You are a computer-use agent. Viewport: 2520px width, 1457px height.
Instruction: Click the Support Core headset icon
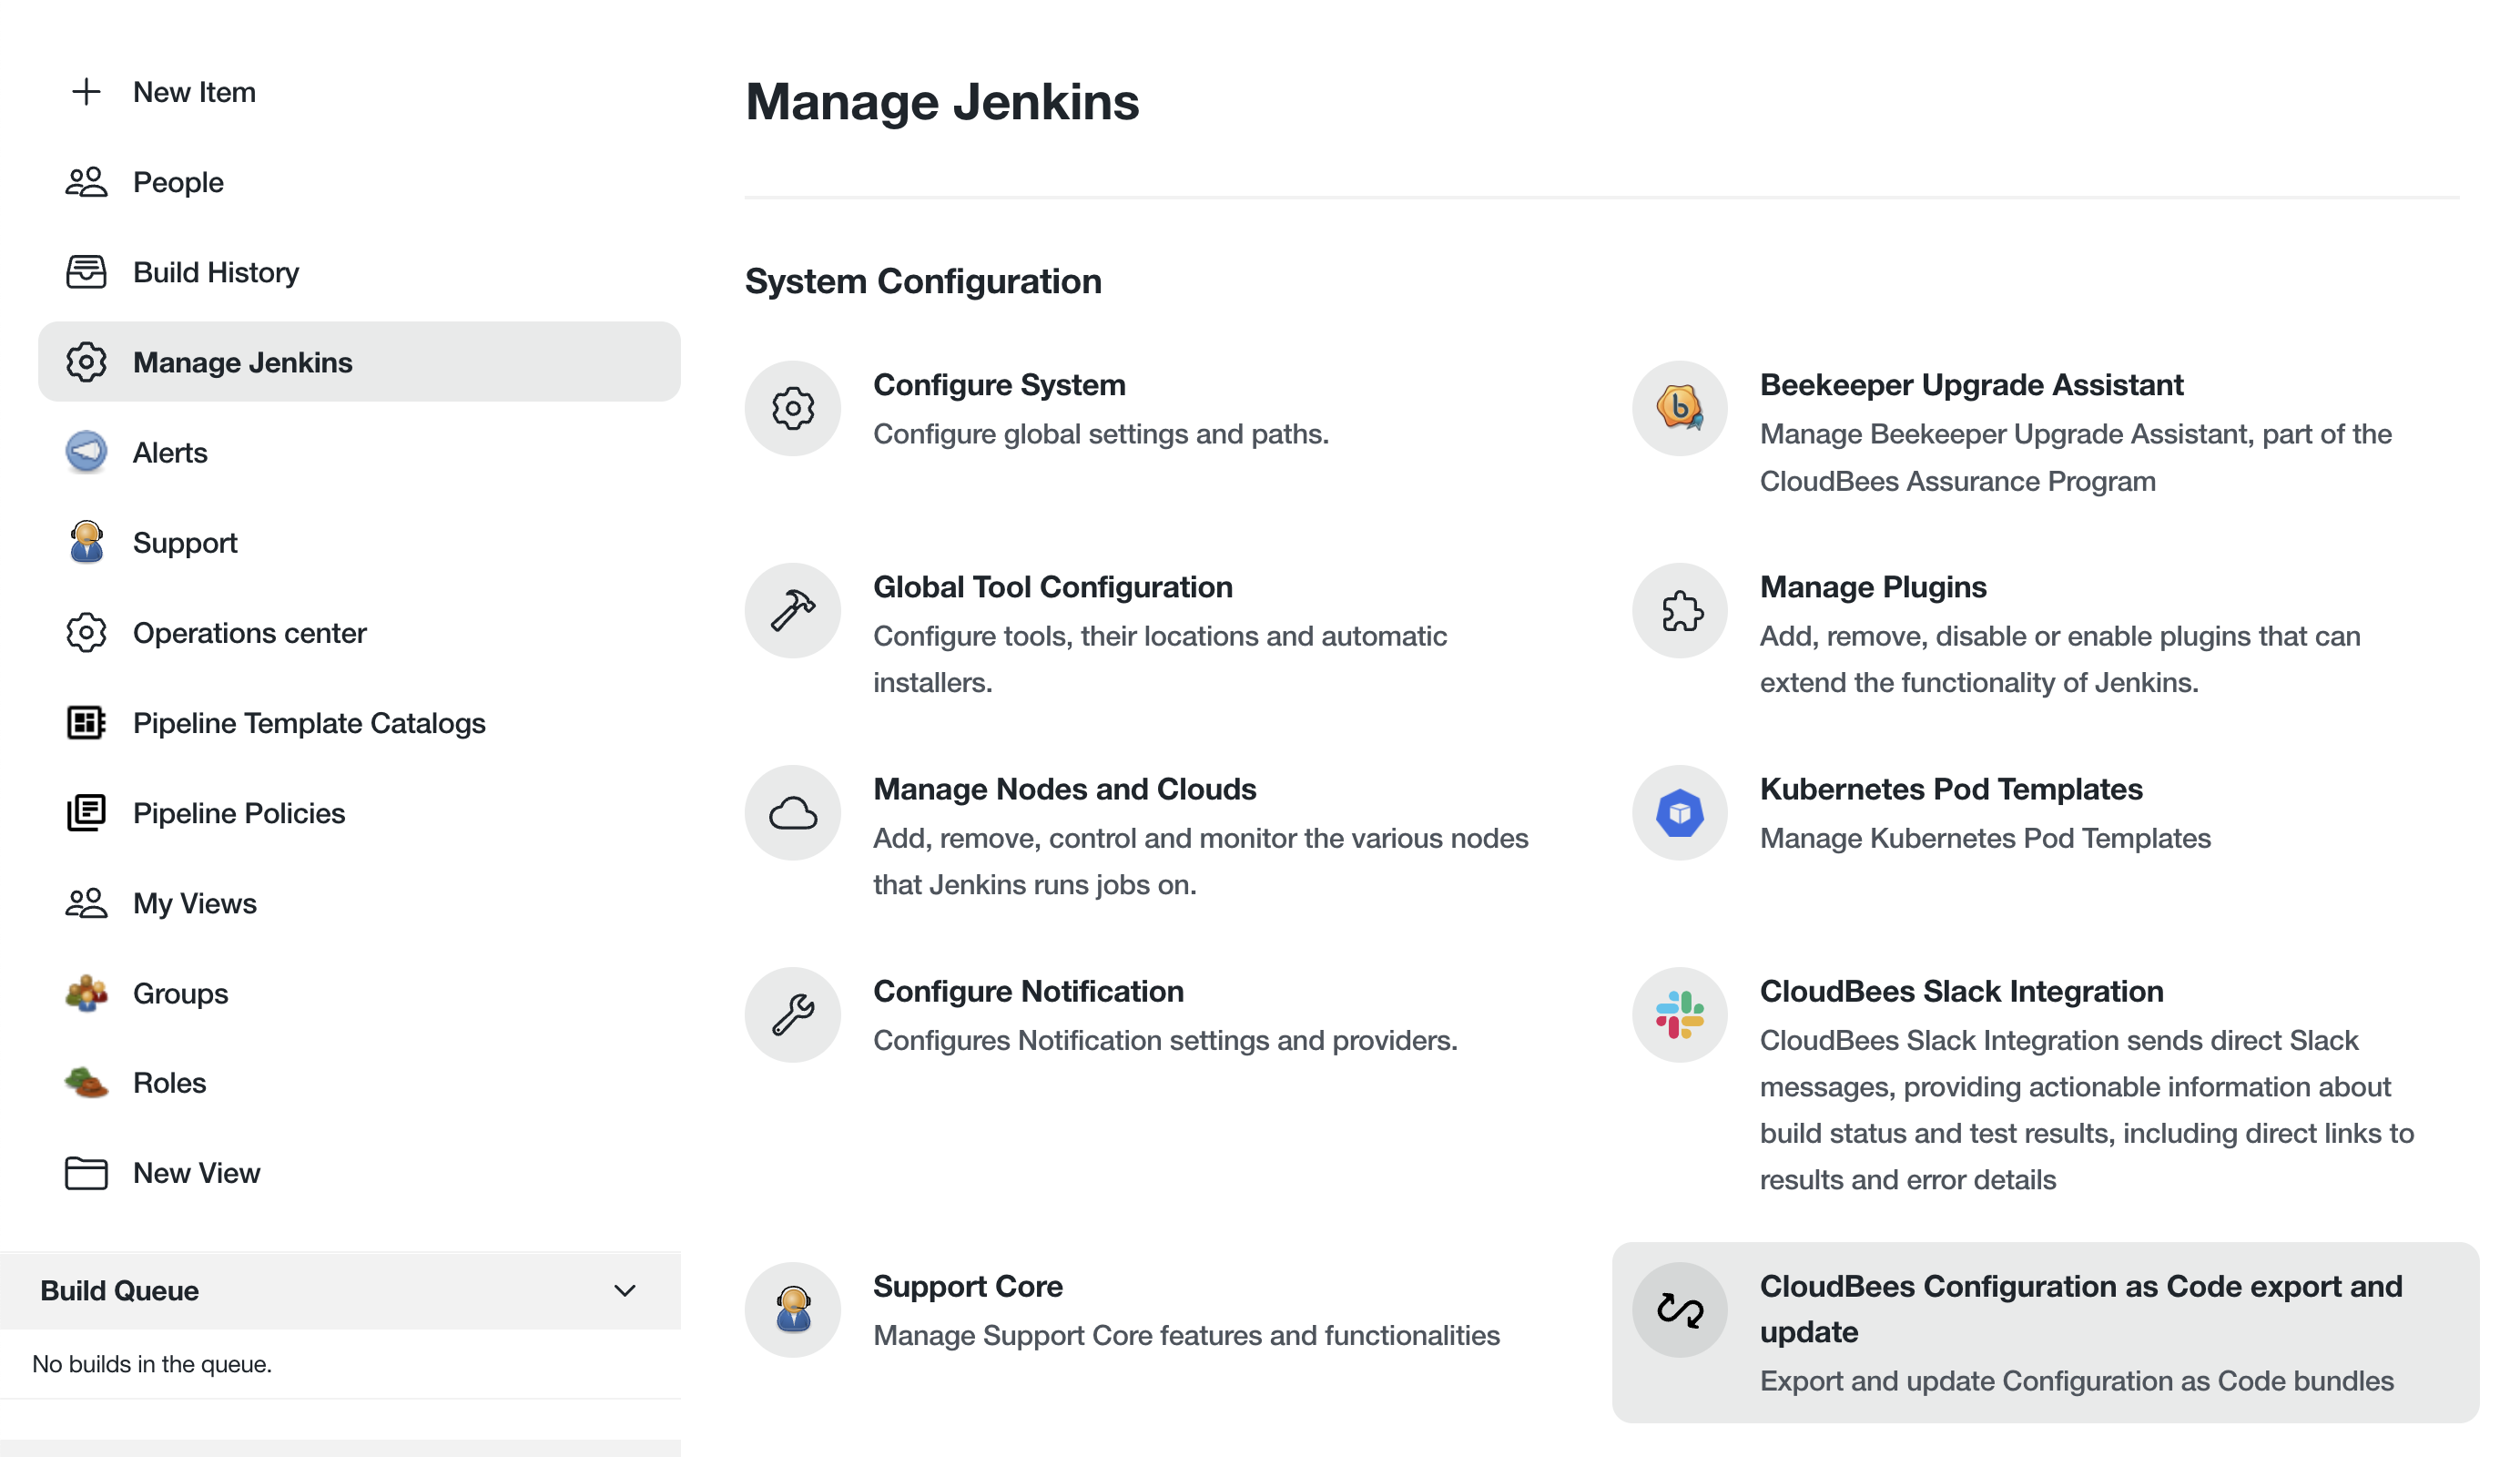792,1309
